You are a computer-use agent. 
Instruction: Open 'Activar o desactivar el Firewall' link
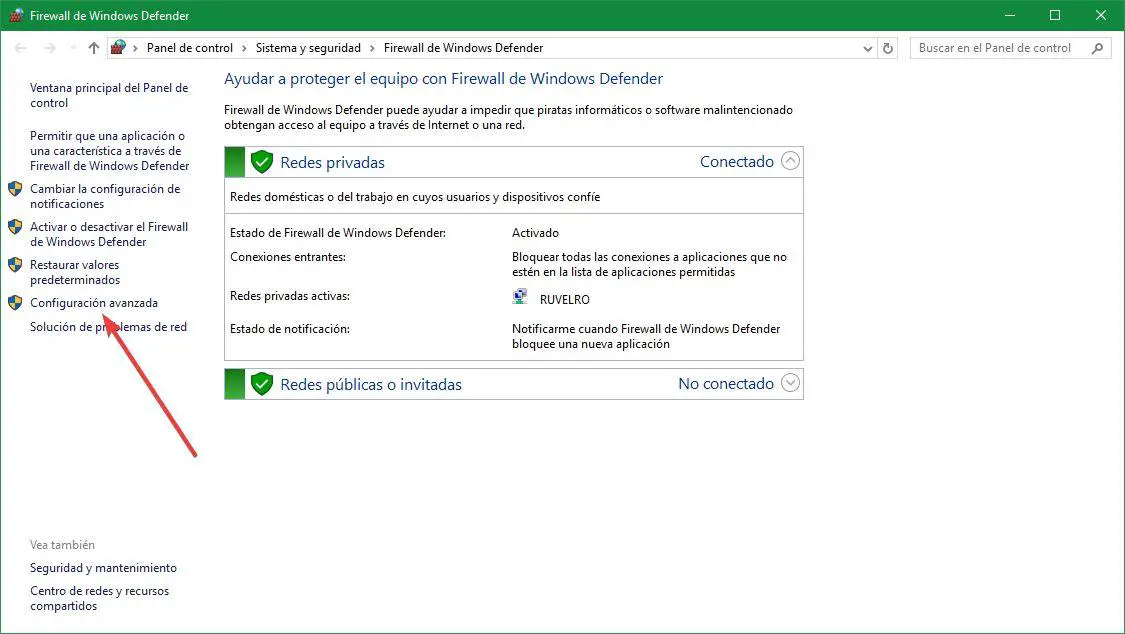point(109,235)
